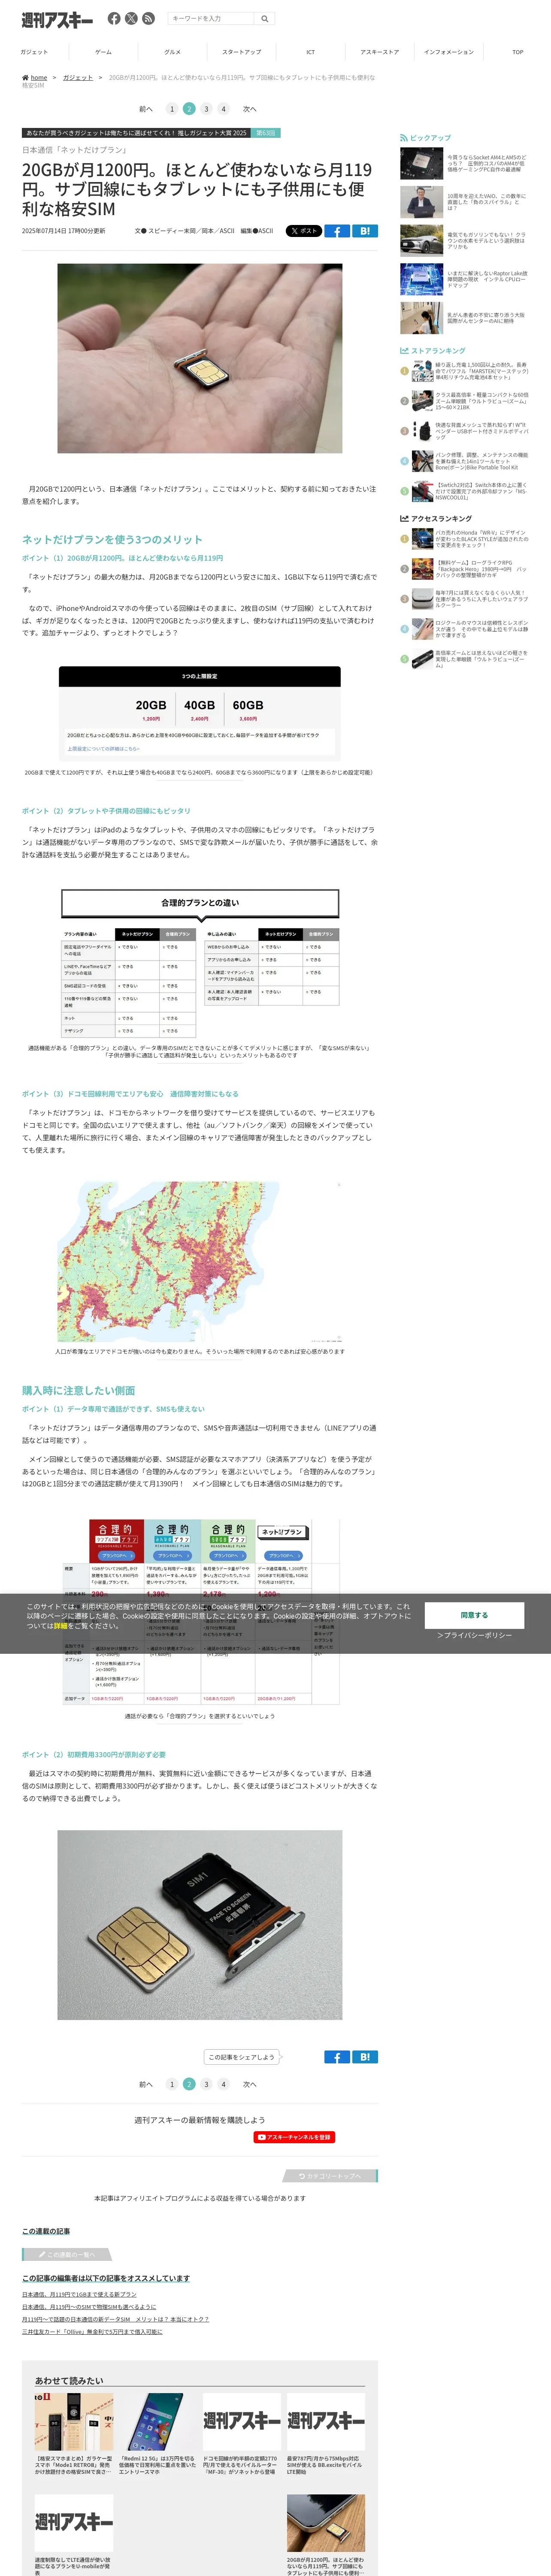Share via Facebook button next to X ポスト
Image resolution: width=551 pixels, height=2576 pixels.
[337, 231]
